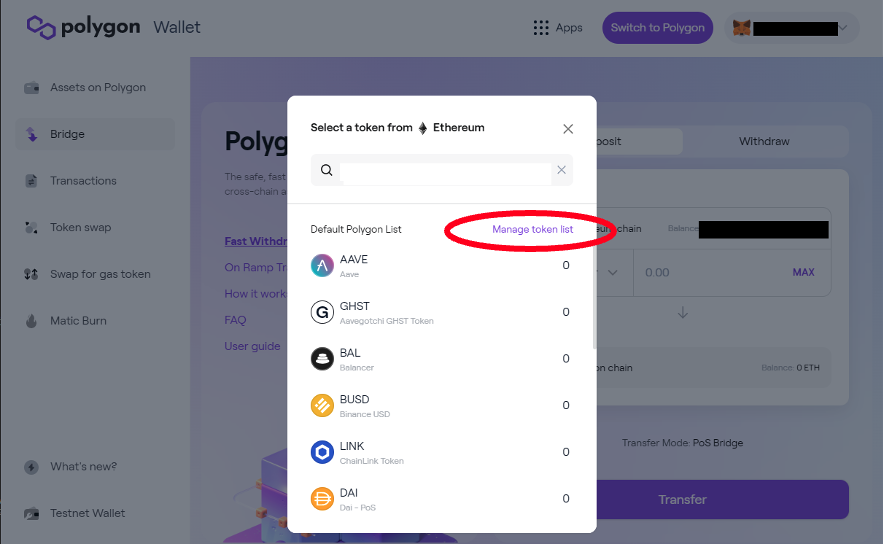The height and width of the screenshot is (545, 883).
Task: Click Manage token list link
Action: pyautogui.click(x=532, y=230)
